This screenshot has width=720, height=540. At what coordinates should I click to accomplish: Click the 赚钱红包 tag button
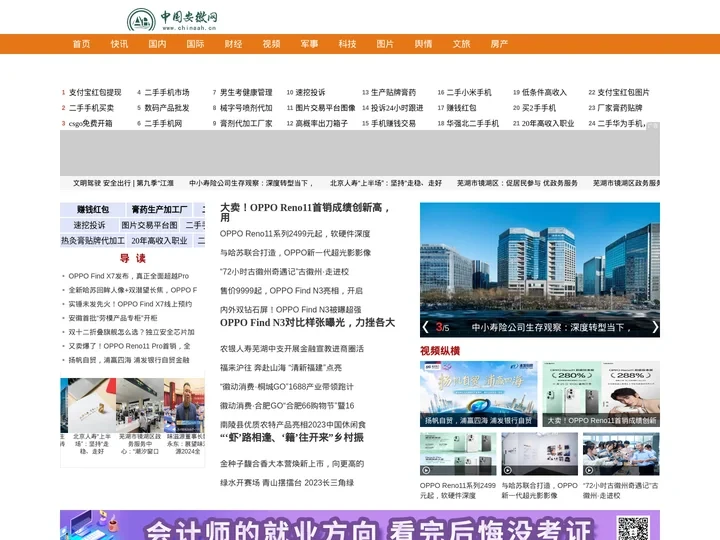tap(93, 209)
